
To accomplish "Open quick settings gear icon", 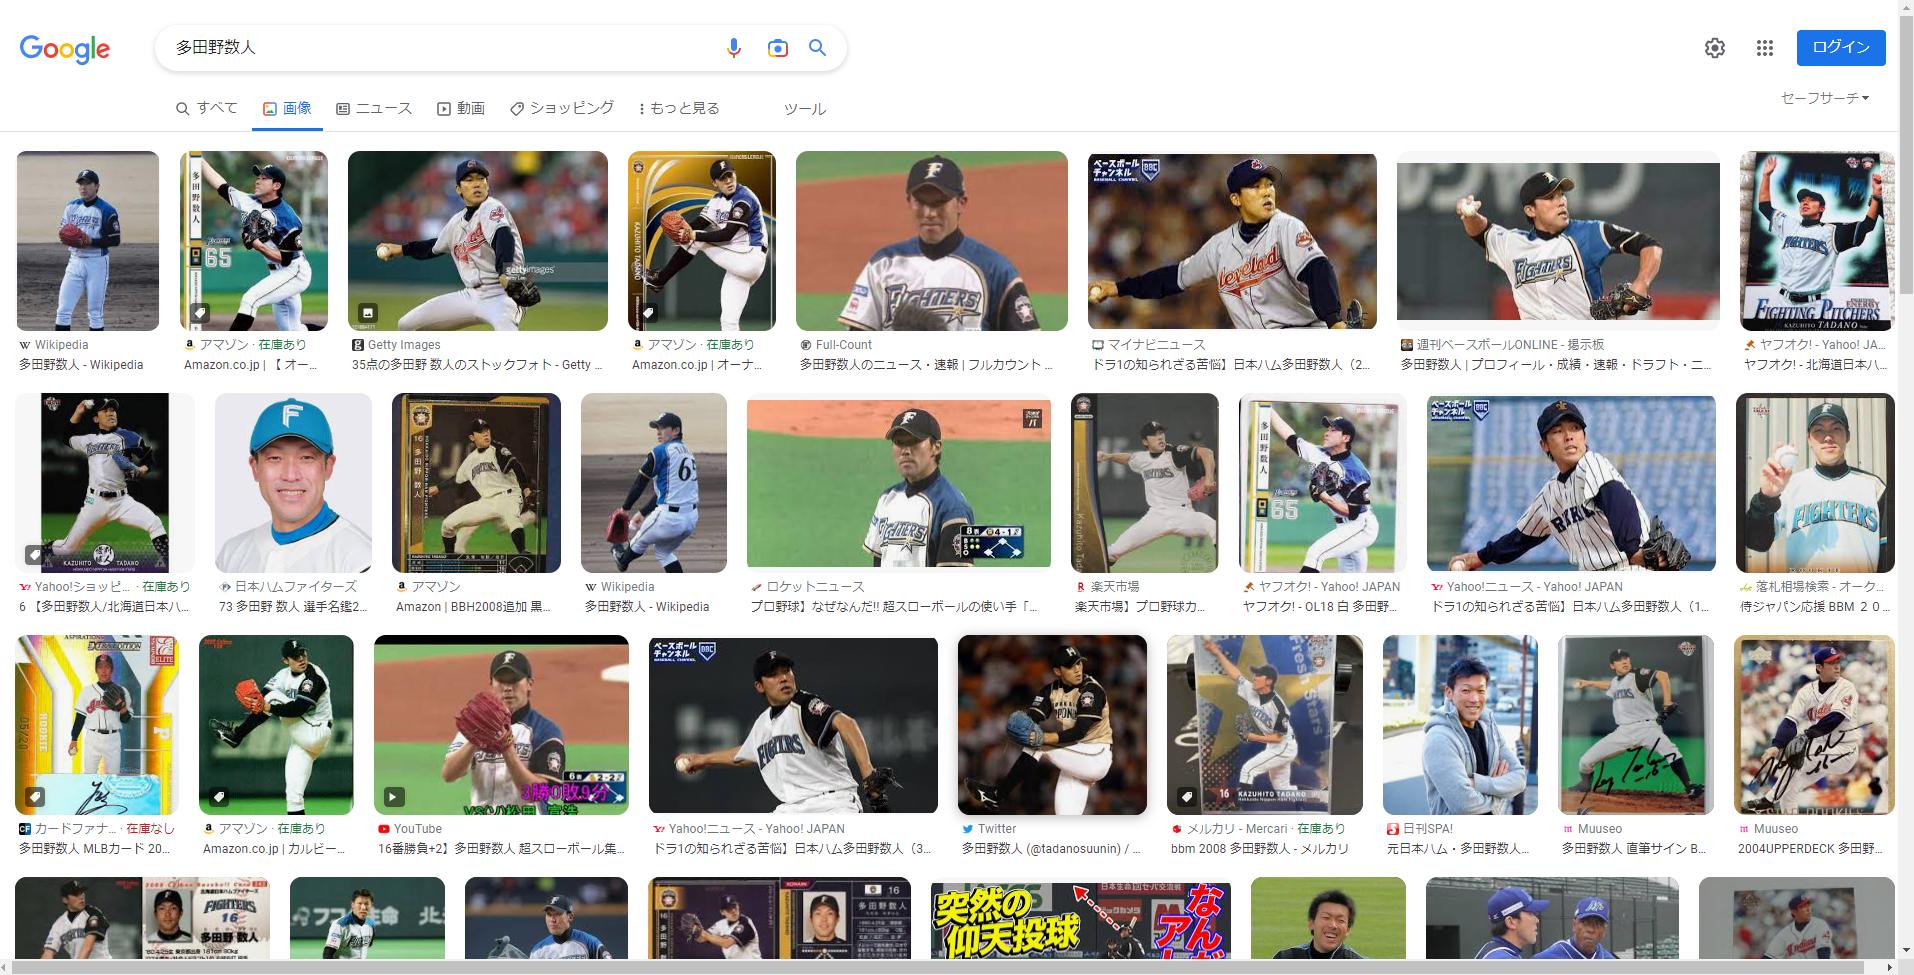I will coord(1715,48).
